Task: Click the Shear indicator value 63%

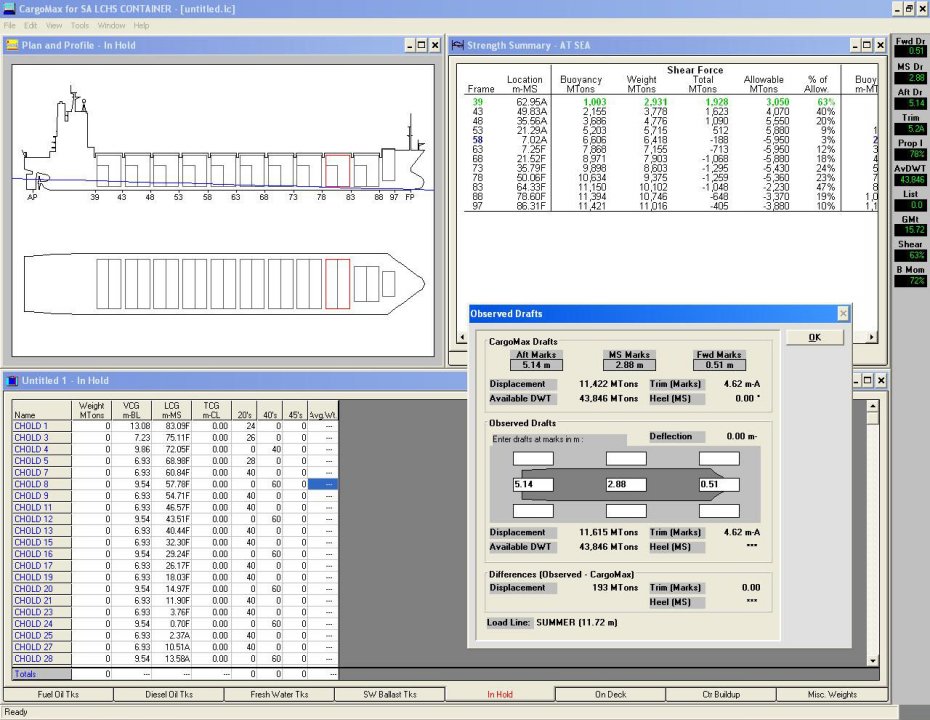Action: pos(910,256)
